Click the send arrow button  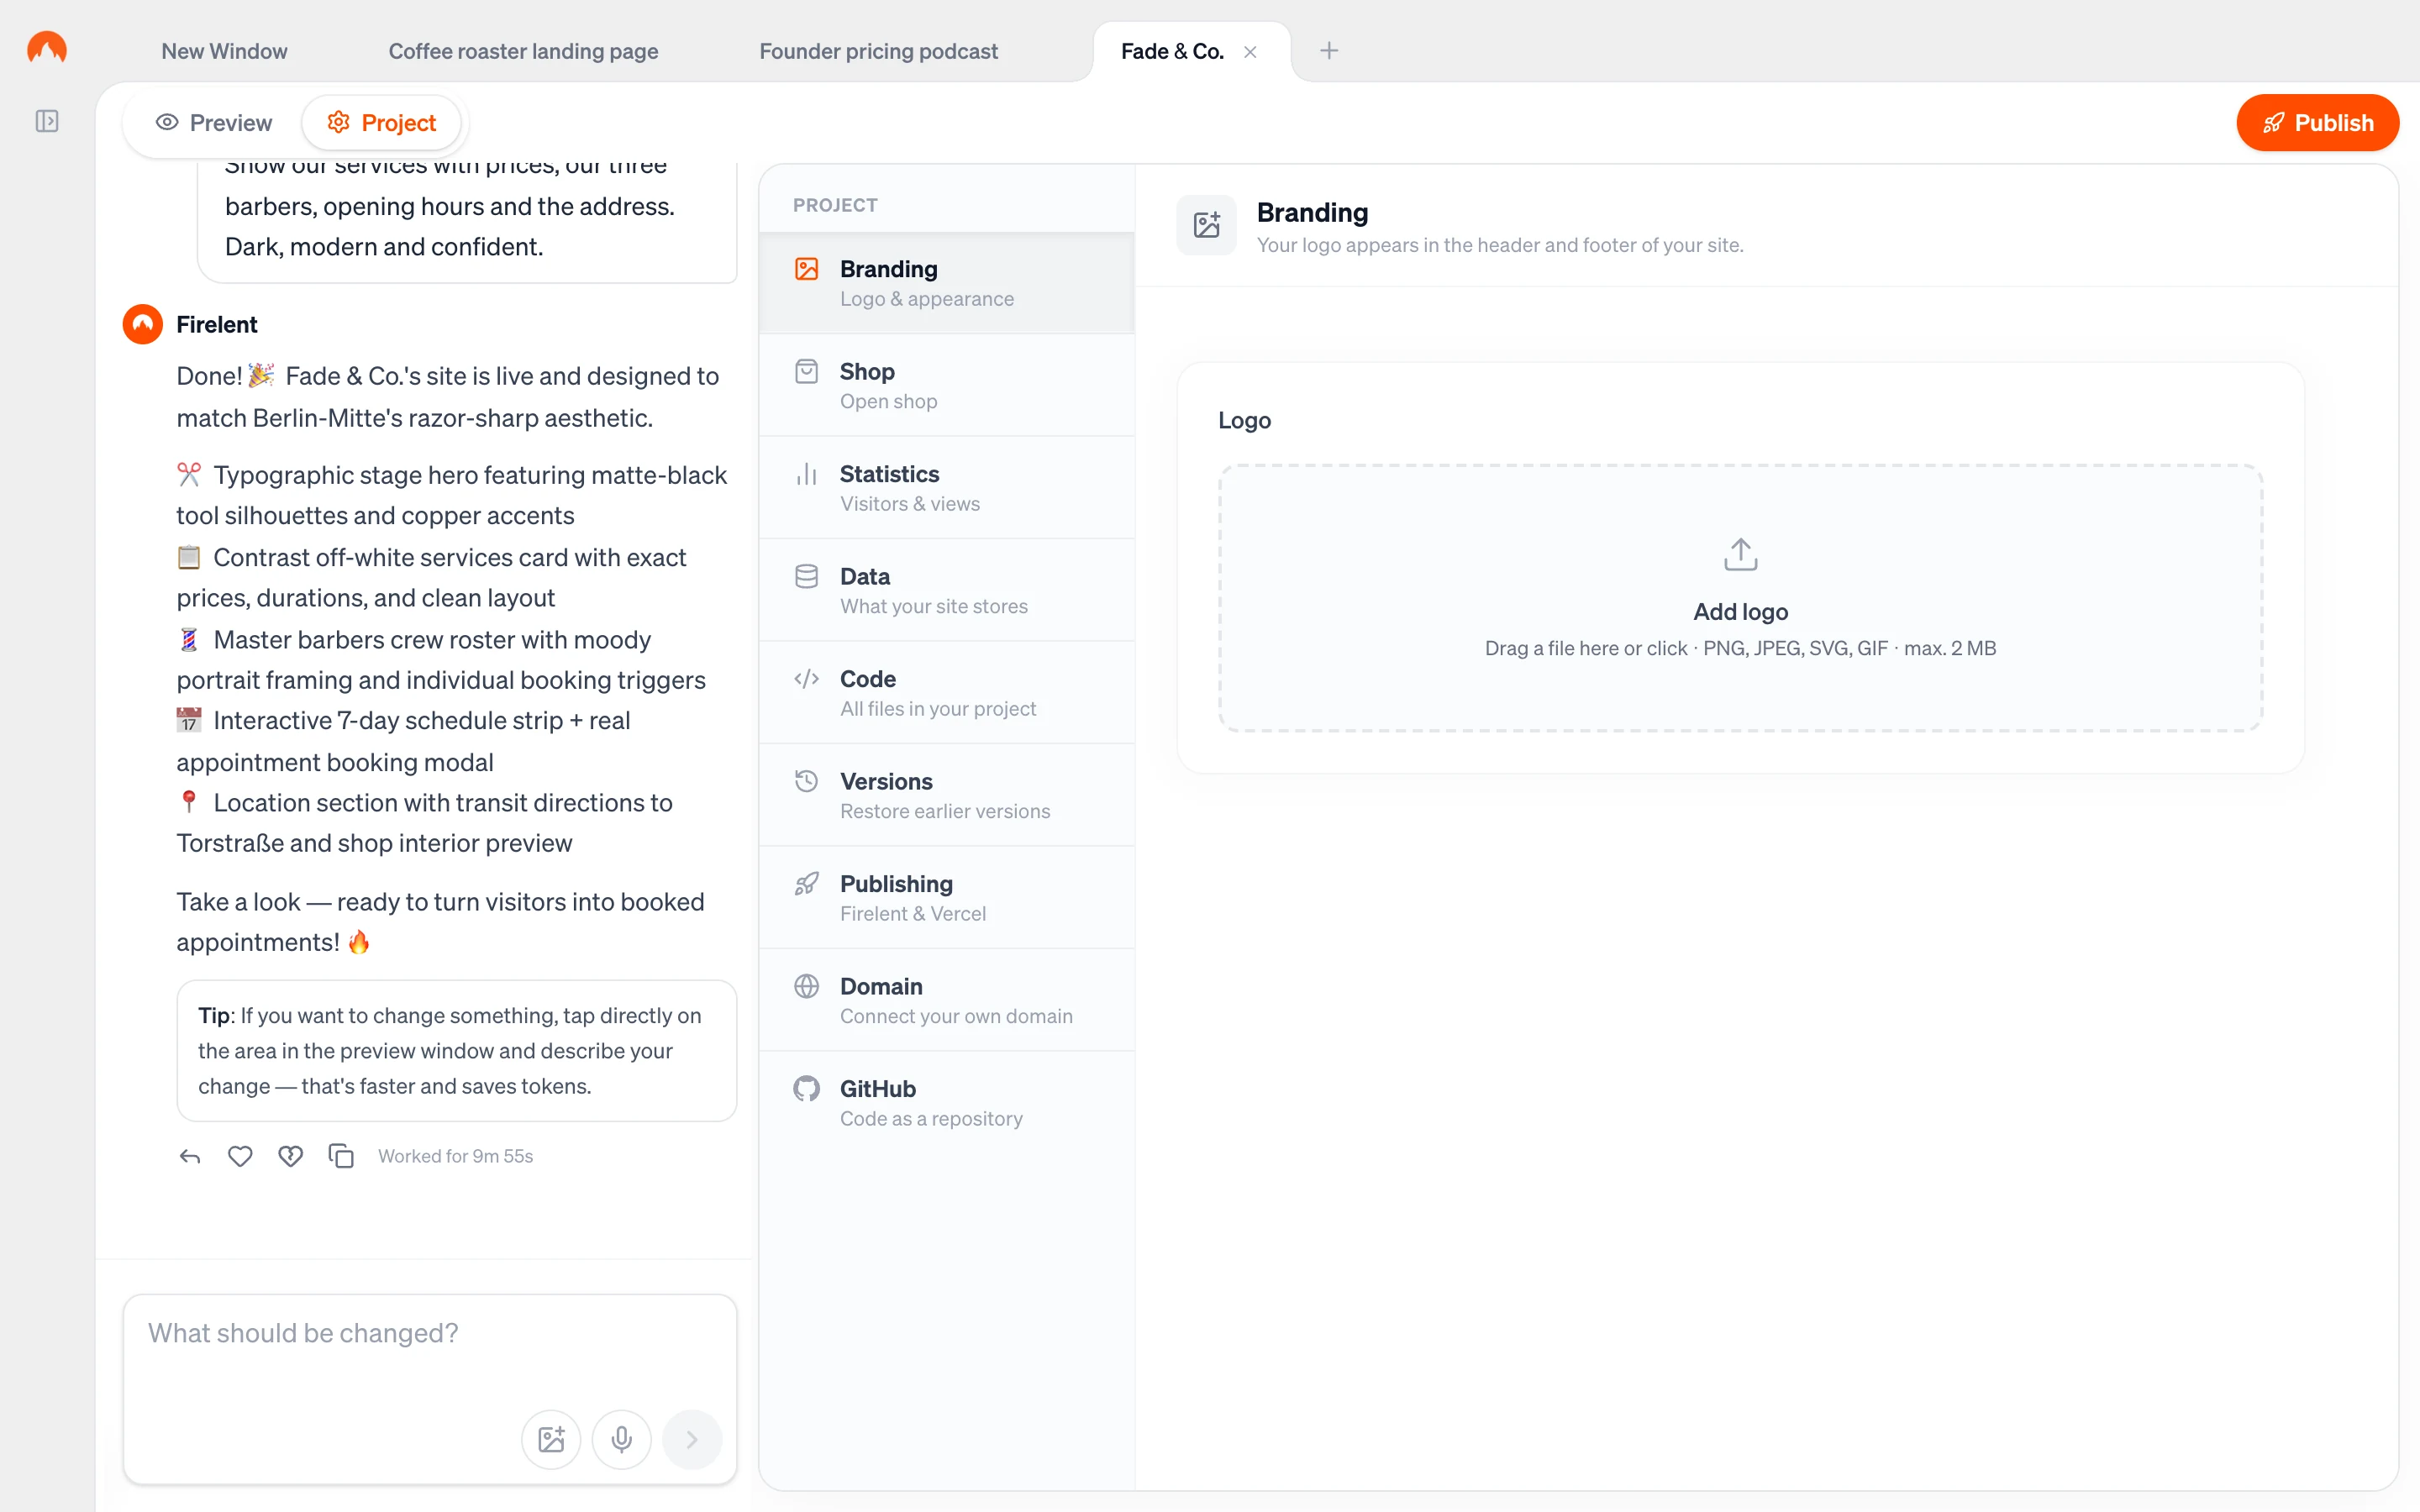pos(692,1439)
